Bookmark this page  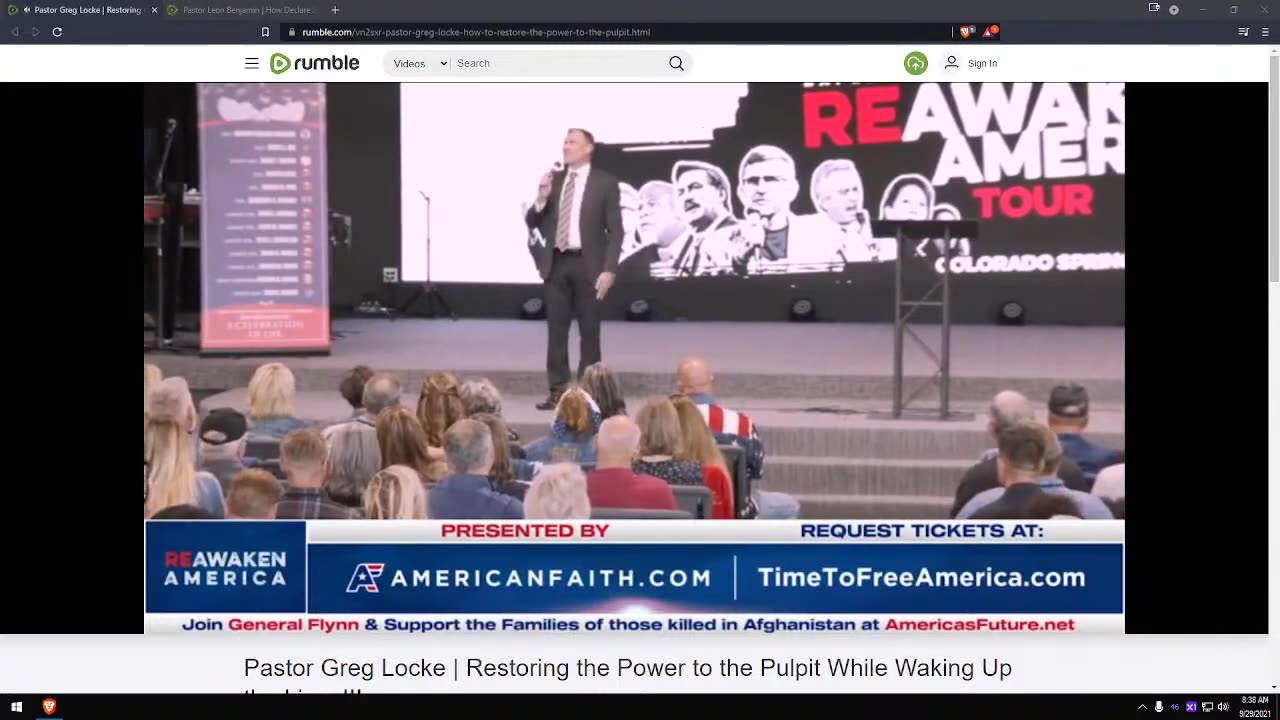click(x=265, y=32)
